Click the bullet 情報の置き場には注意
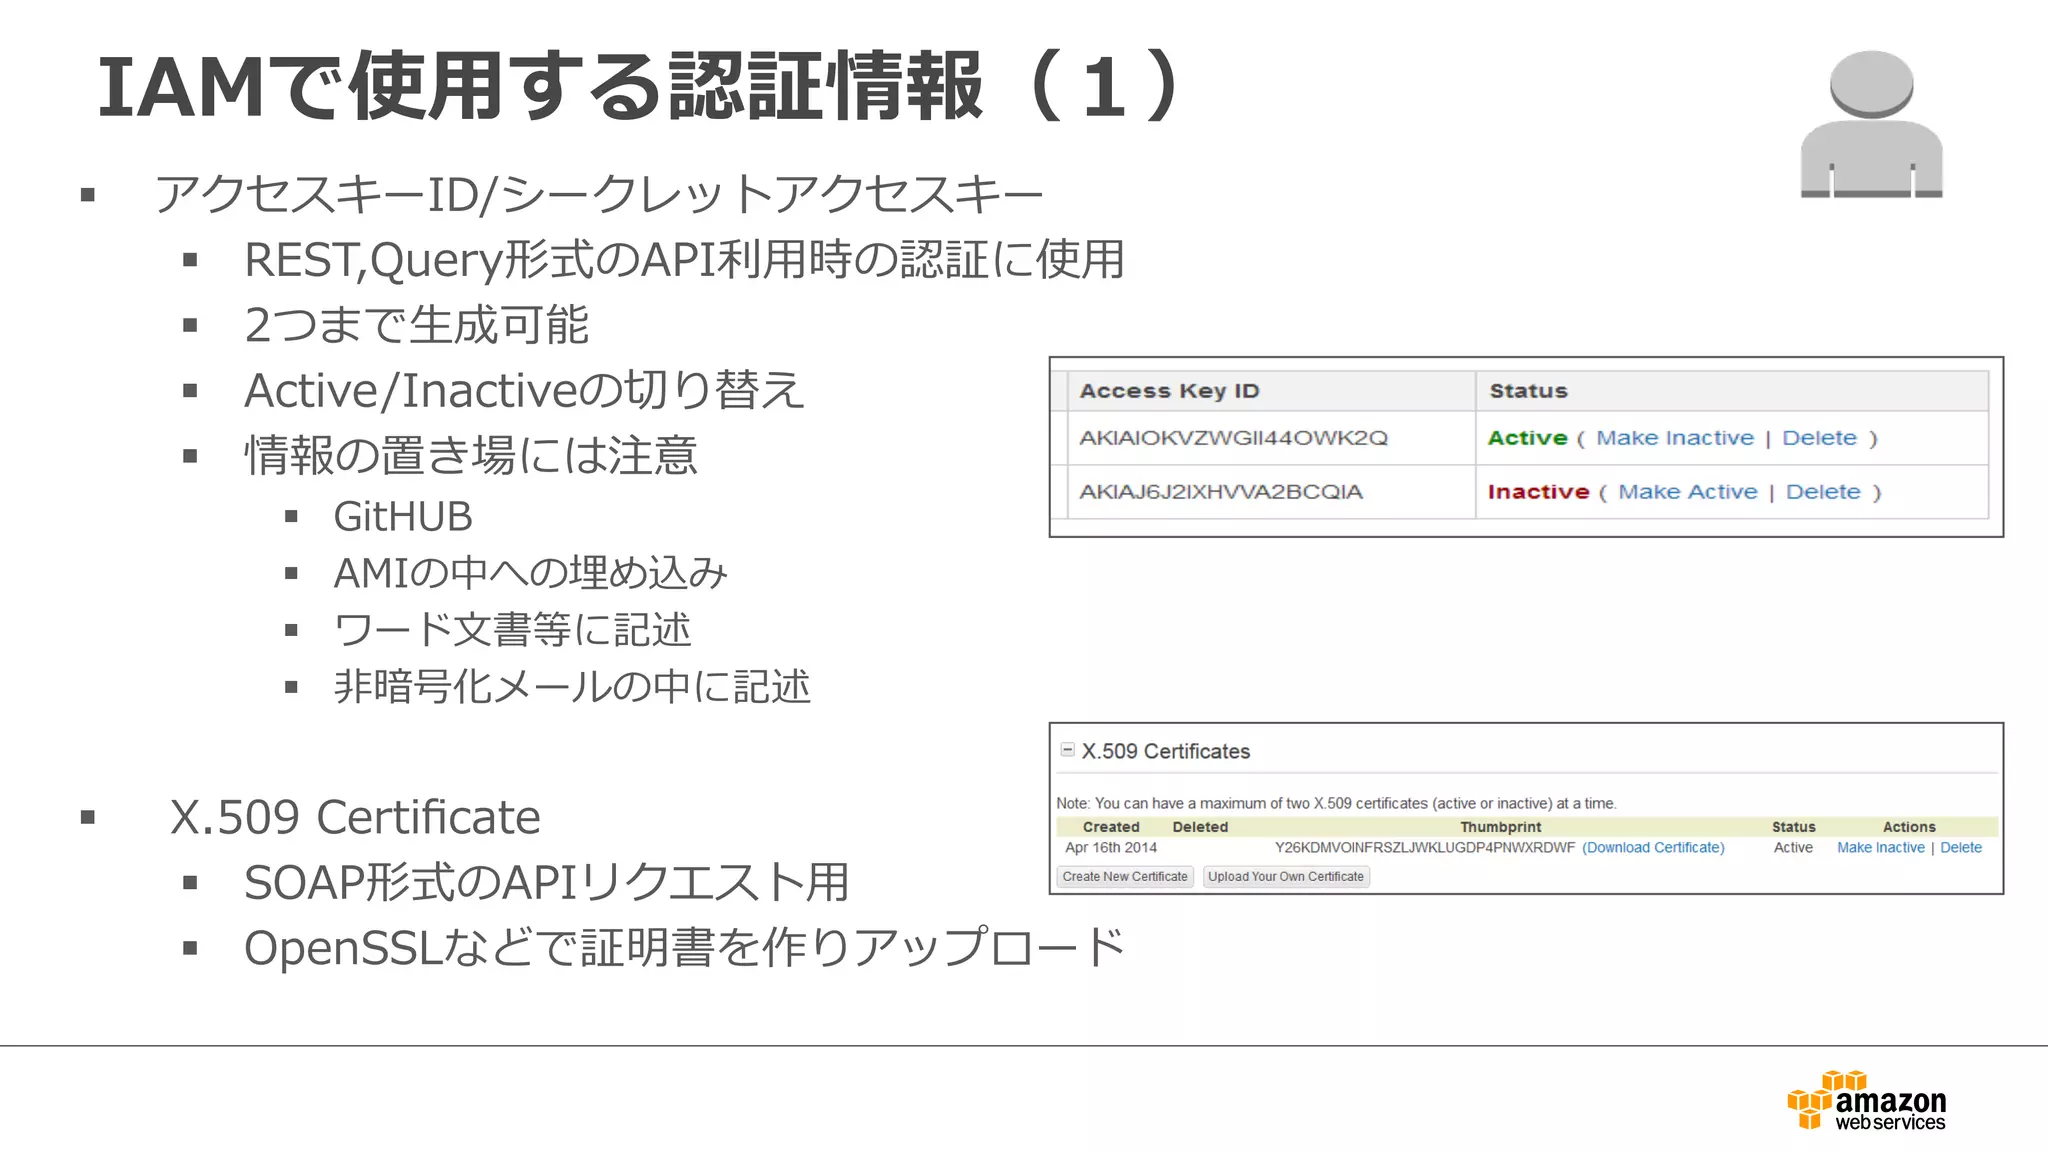This screenshot has height=1152, width=2048. [471, 456]
